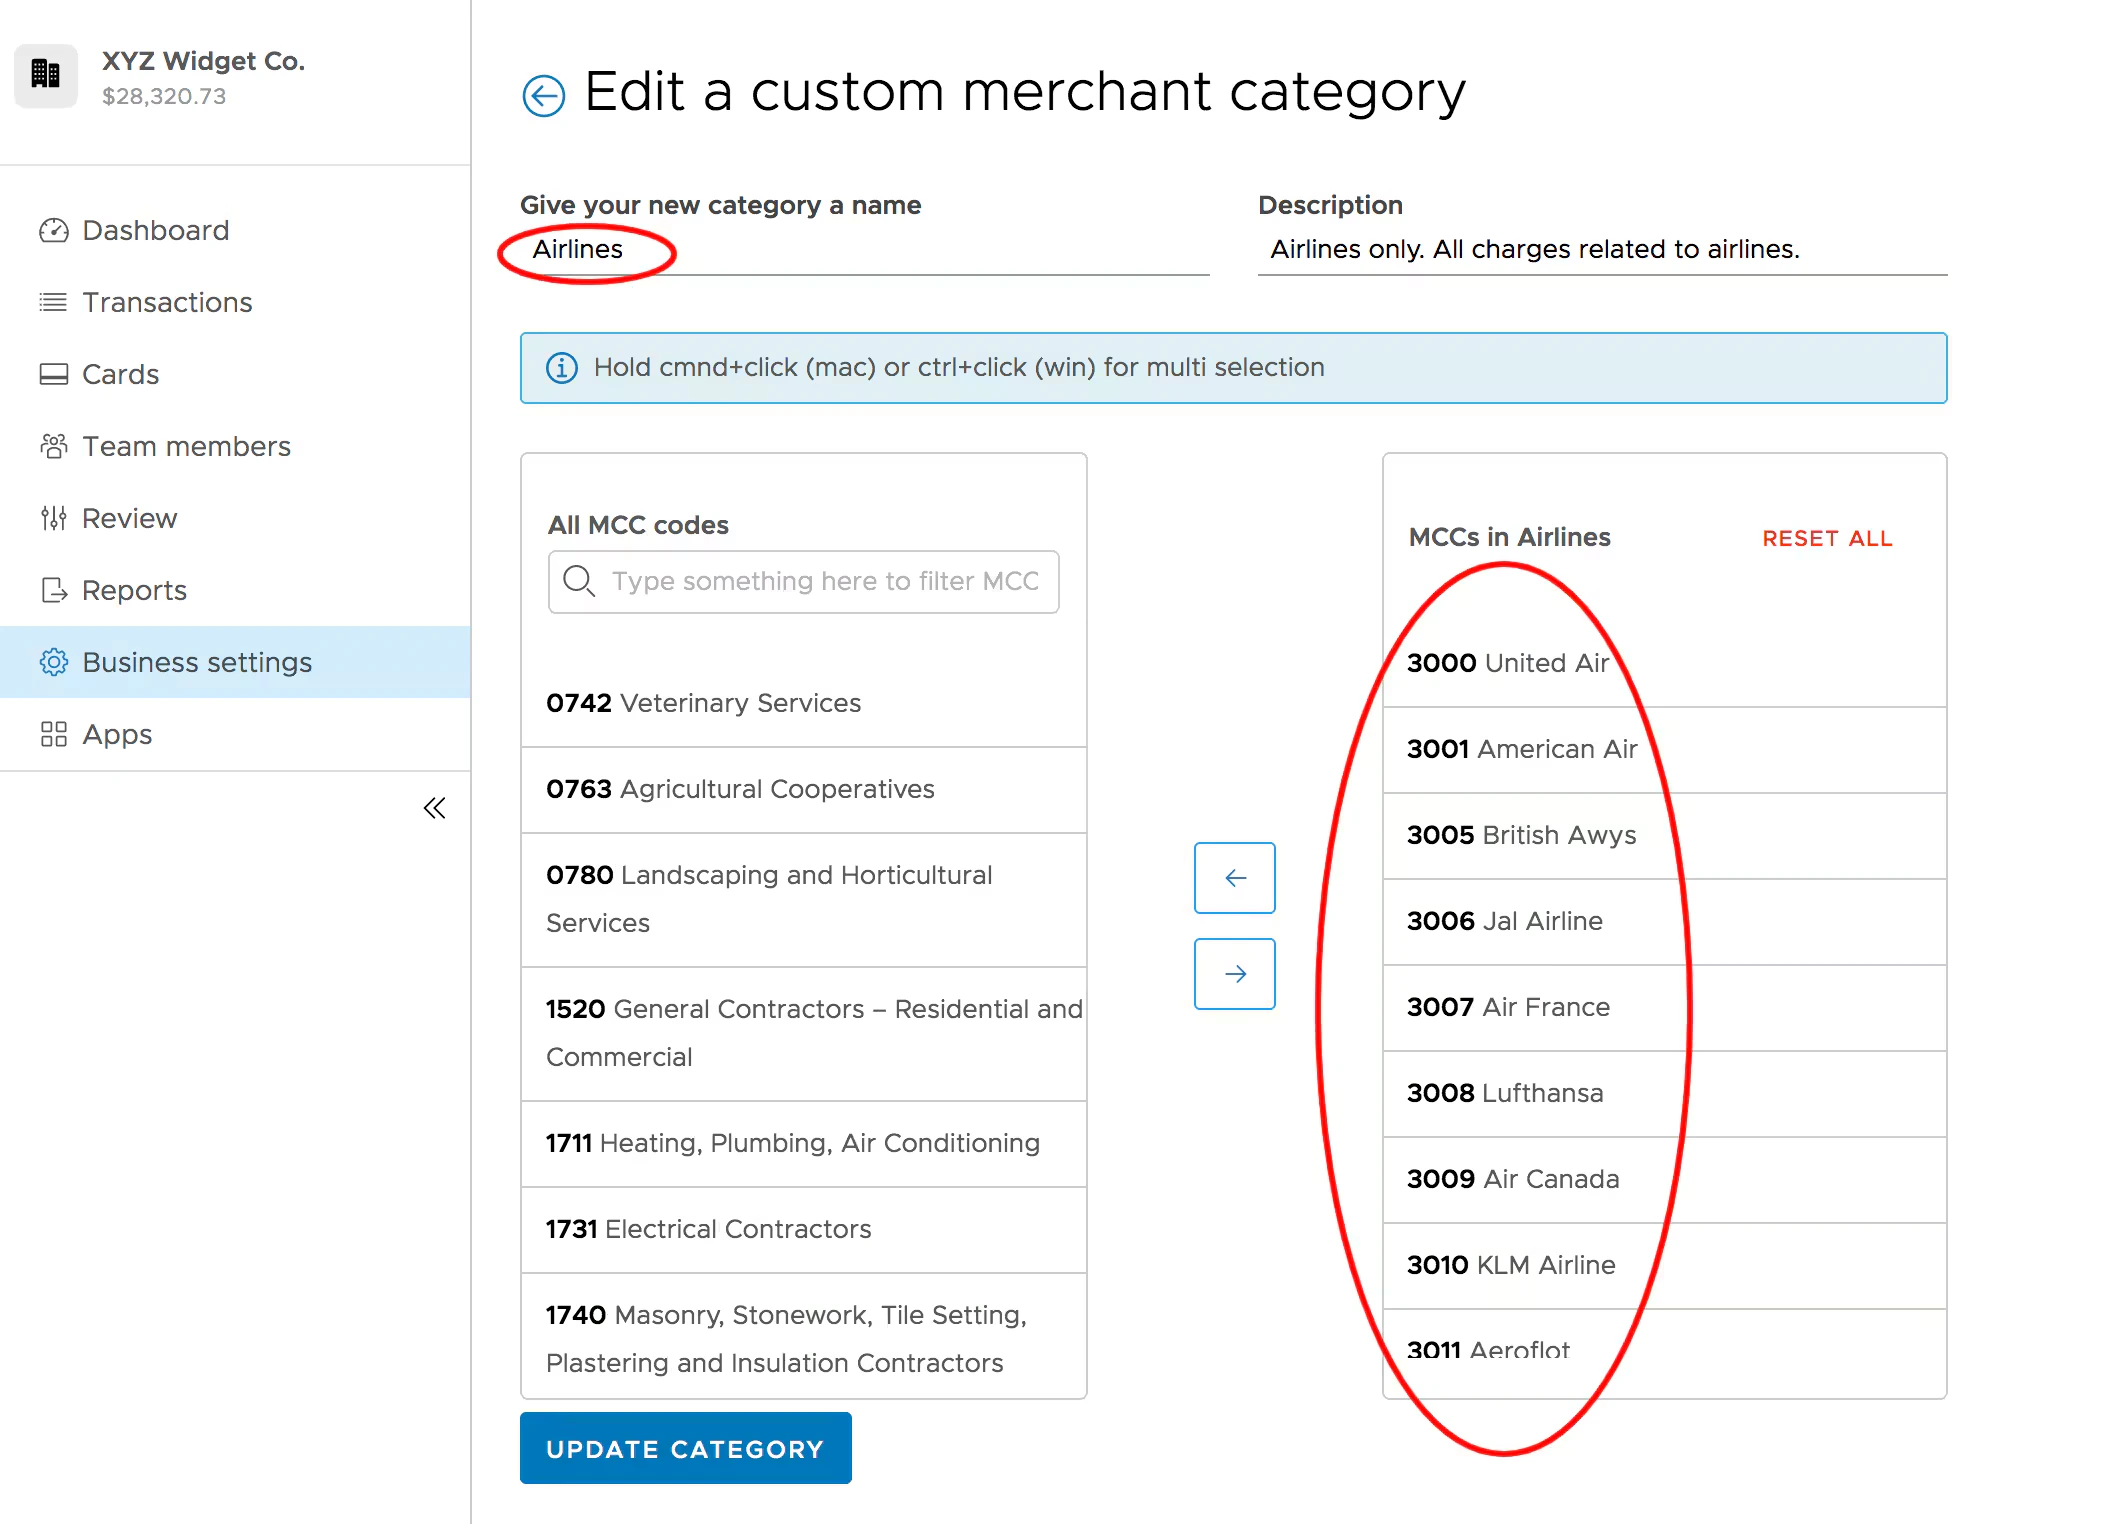
Task: Click the Reports icon in sidebar
Action: (54, 590)
